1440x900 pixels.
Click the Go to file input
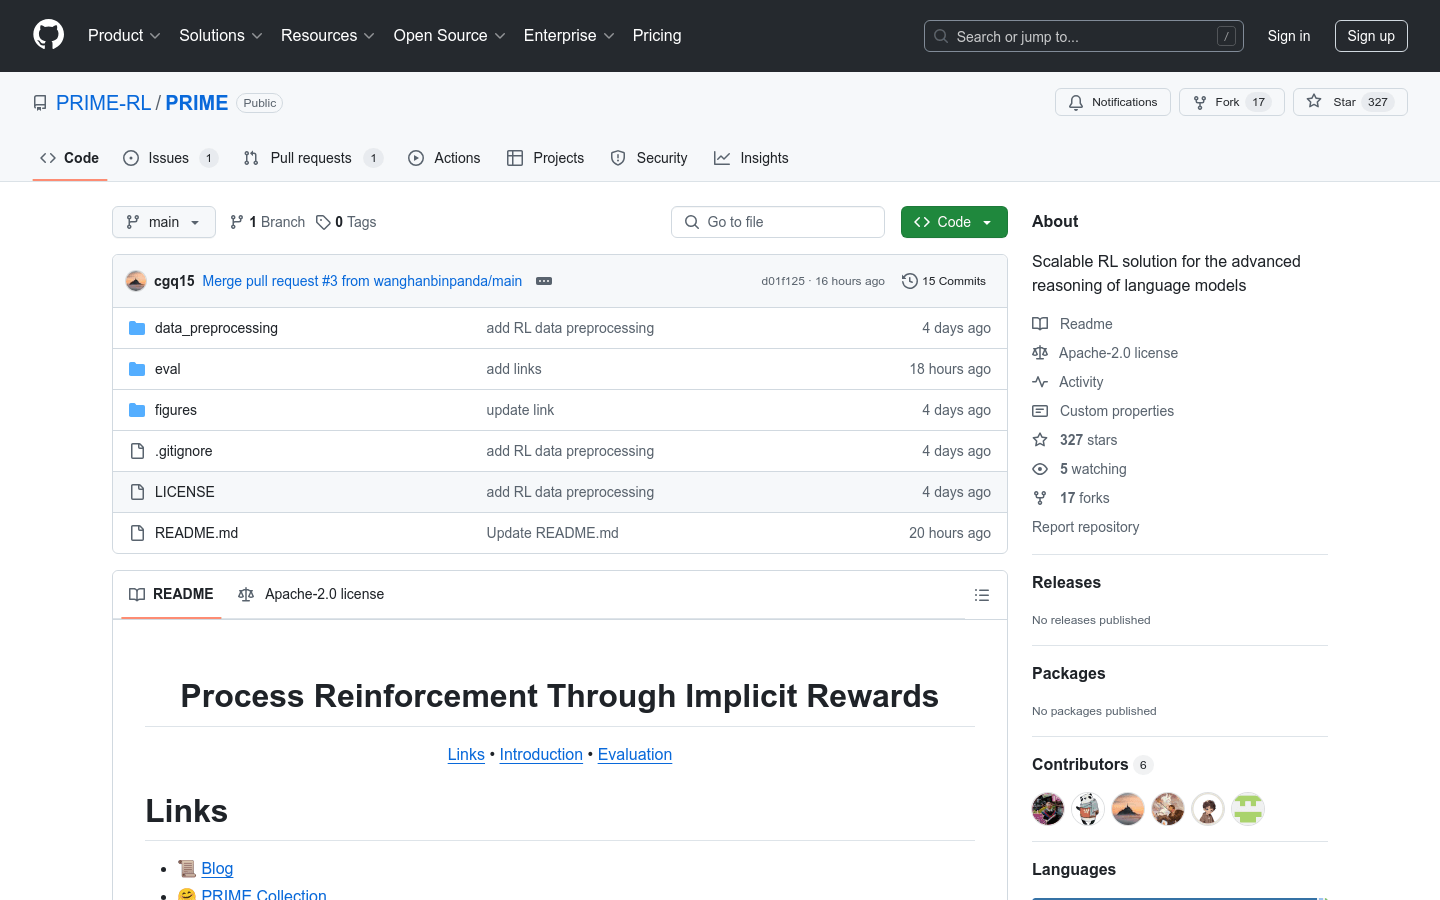click(x=778, y=222)
